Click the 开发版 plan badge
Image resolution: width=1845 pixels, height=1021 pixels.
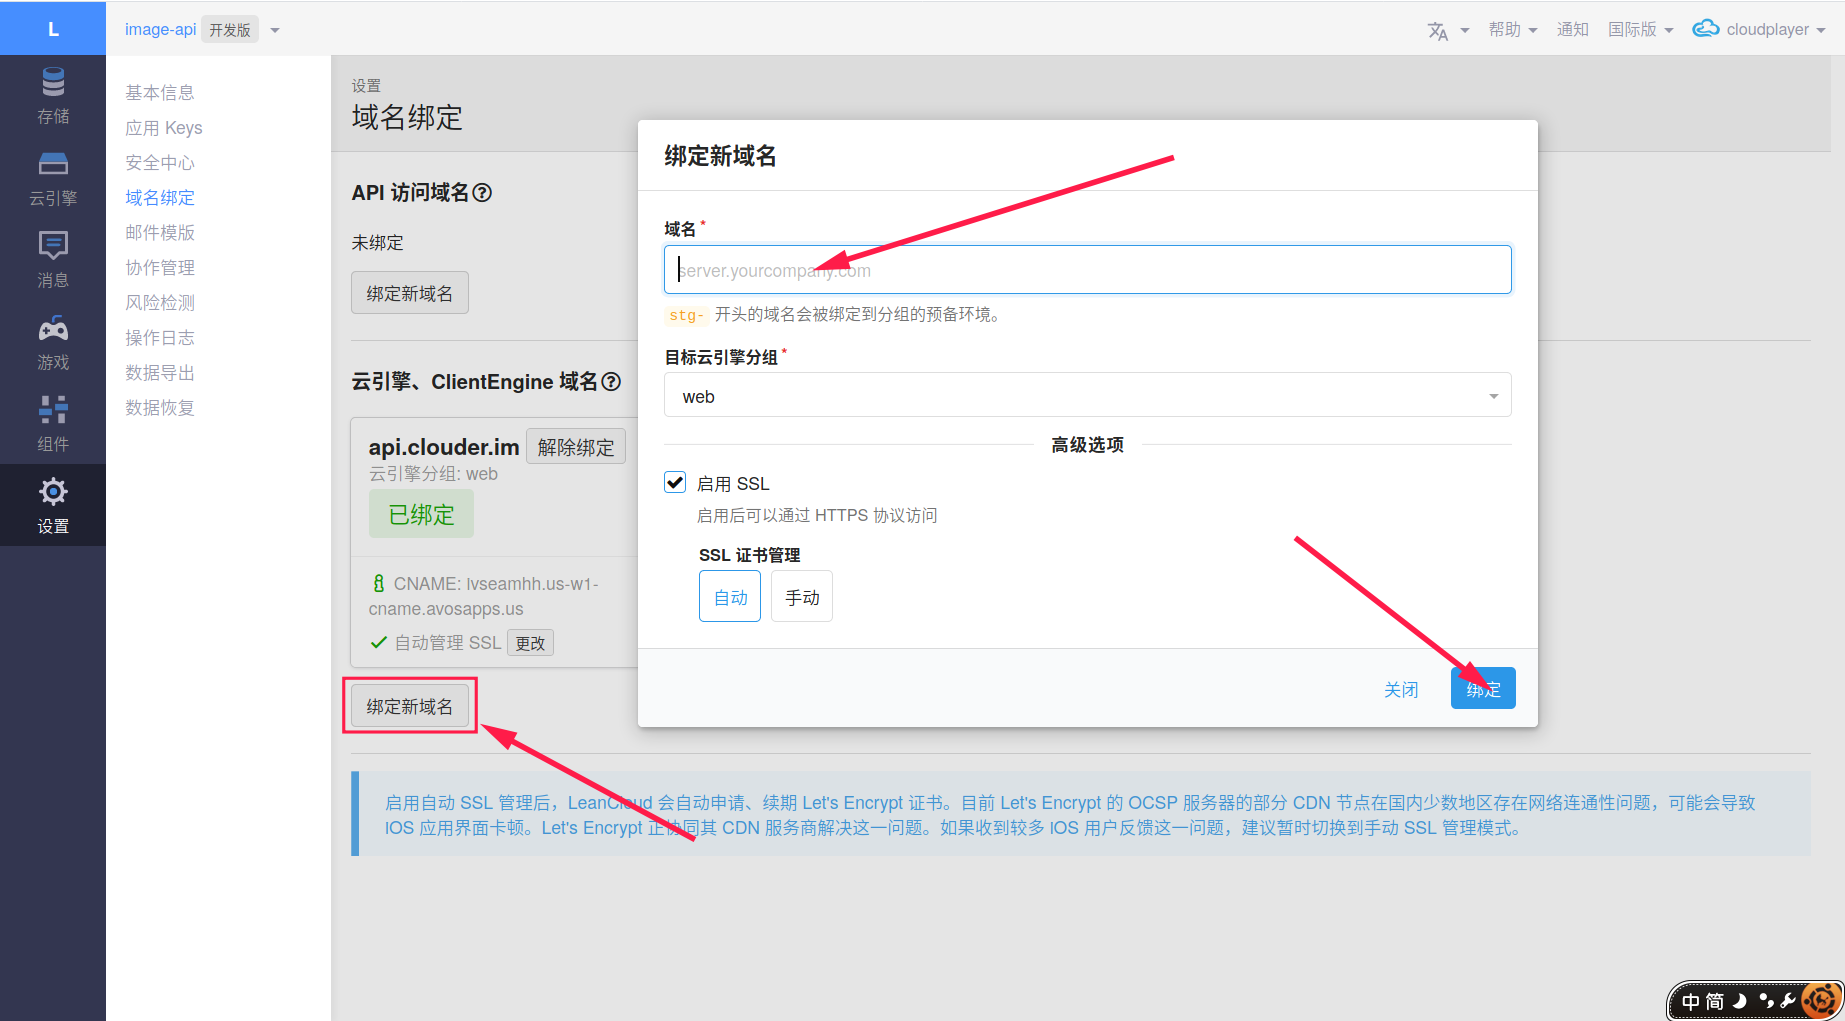click(230, 30)
